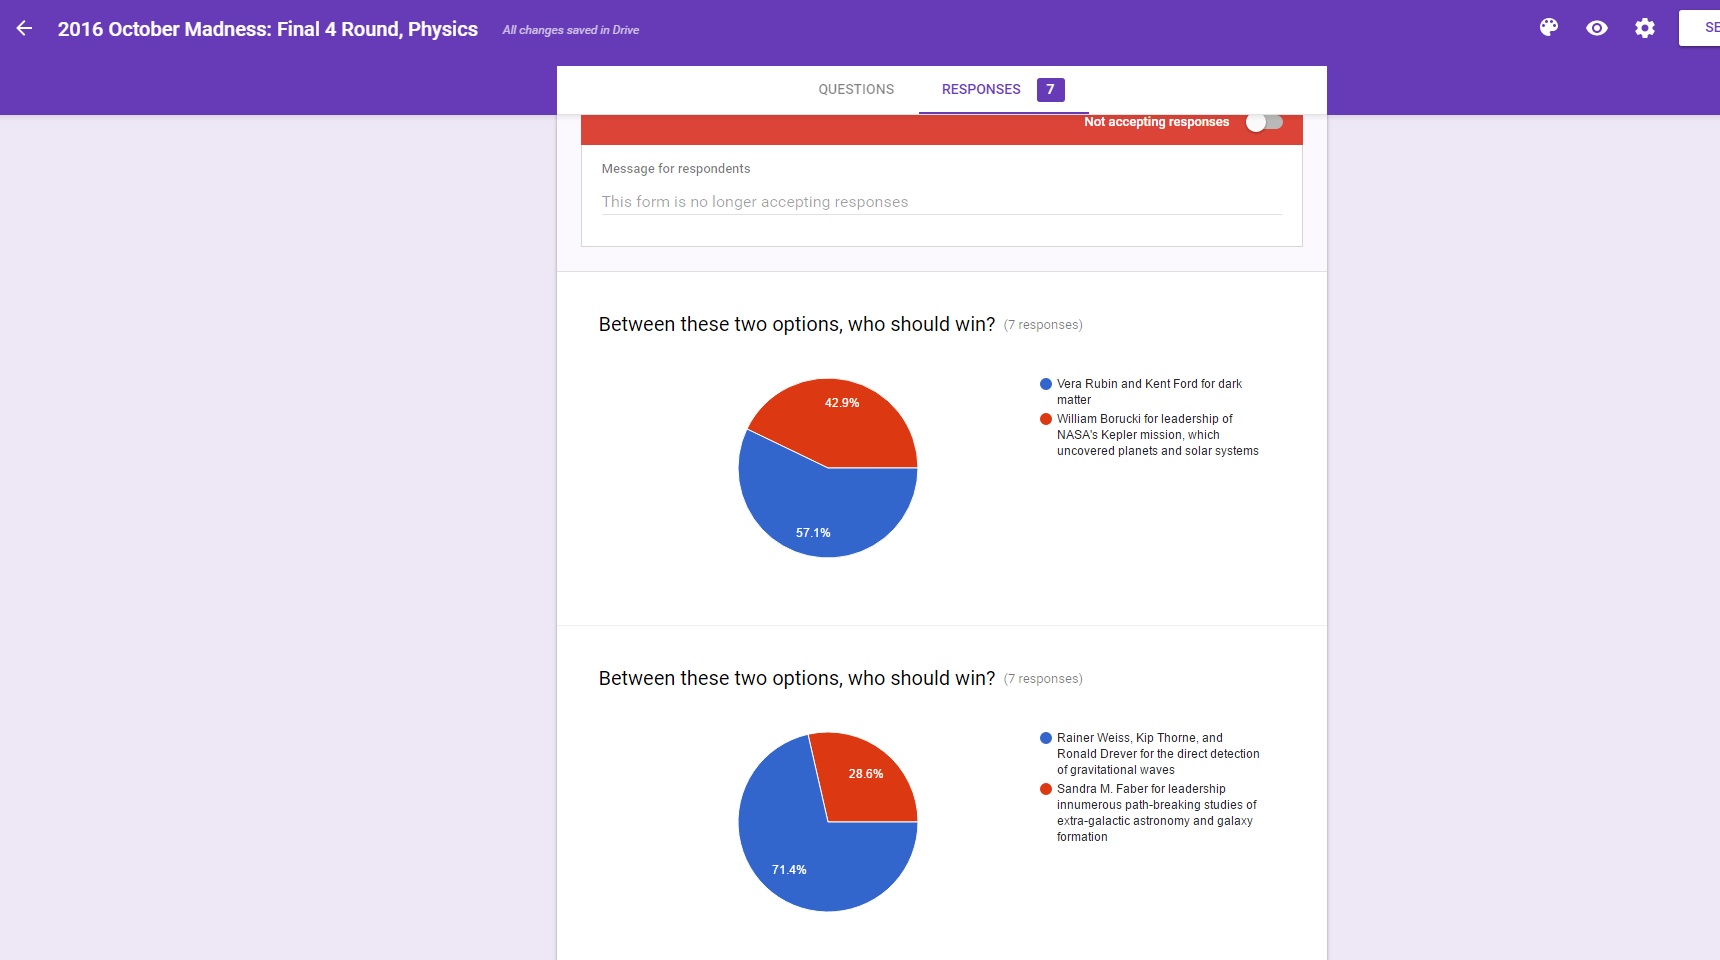The height and width of the screenshot is (960, 1720).
Task: Edit the message for respondents field
Action: click(x=940, y=202)
